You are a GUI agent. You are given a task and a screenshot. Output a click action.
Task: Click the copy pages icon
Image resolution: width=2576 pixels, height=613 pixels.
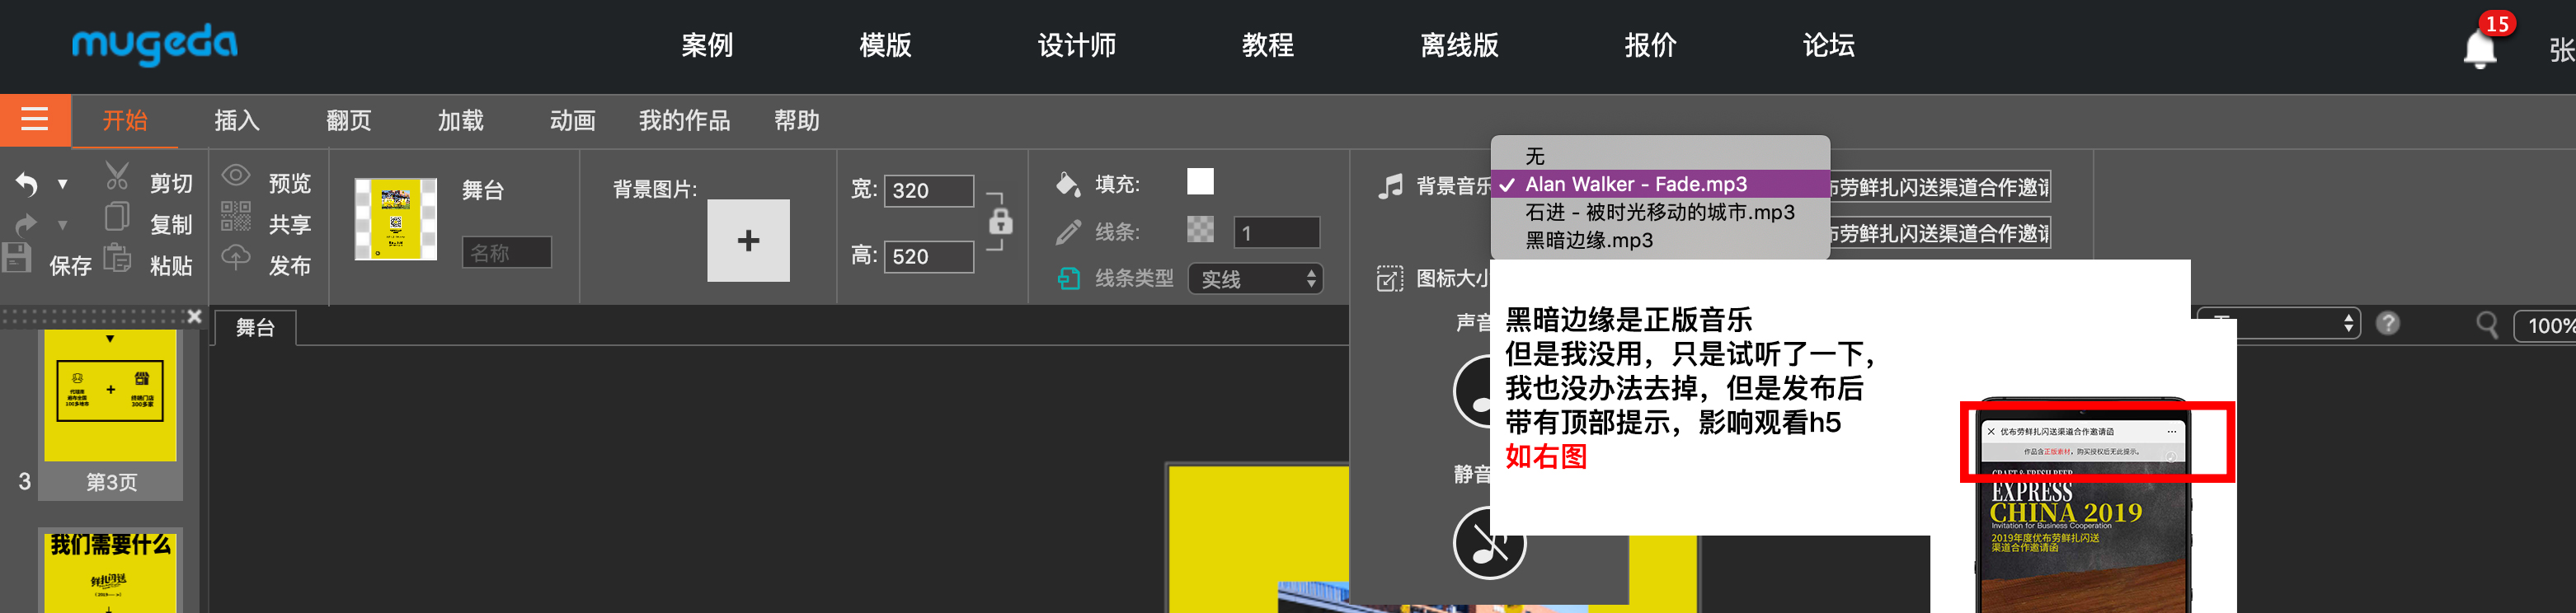[117, 217]
